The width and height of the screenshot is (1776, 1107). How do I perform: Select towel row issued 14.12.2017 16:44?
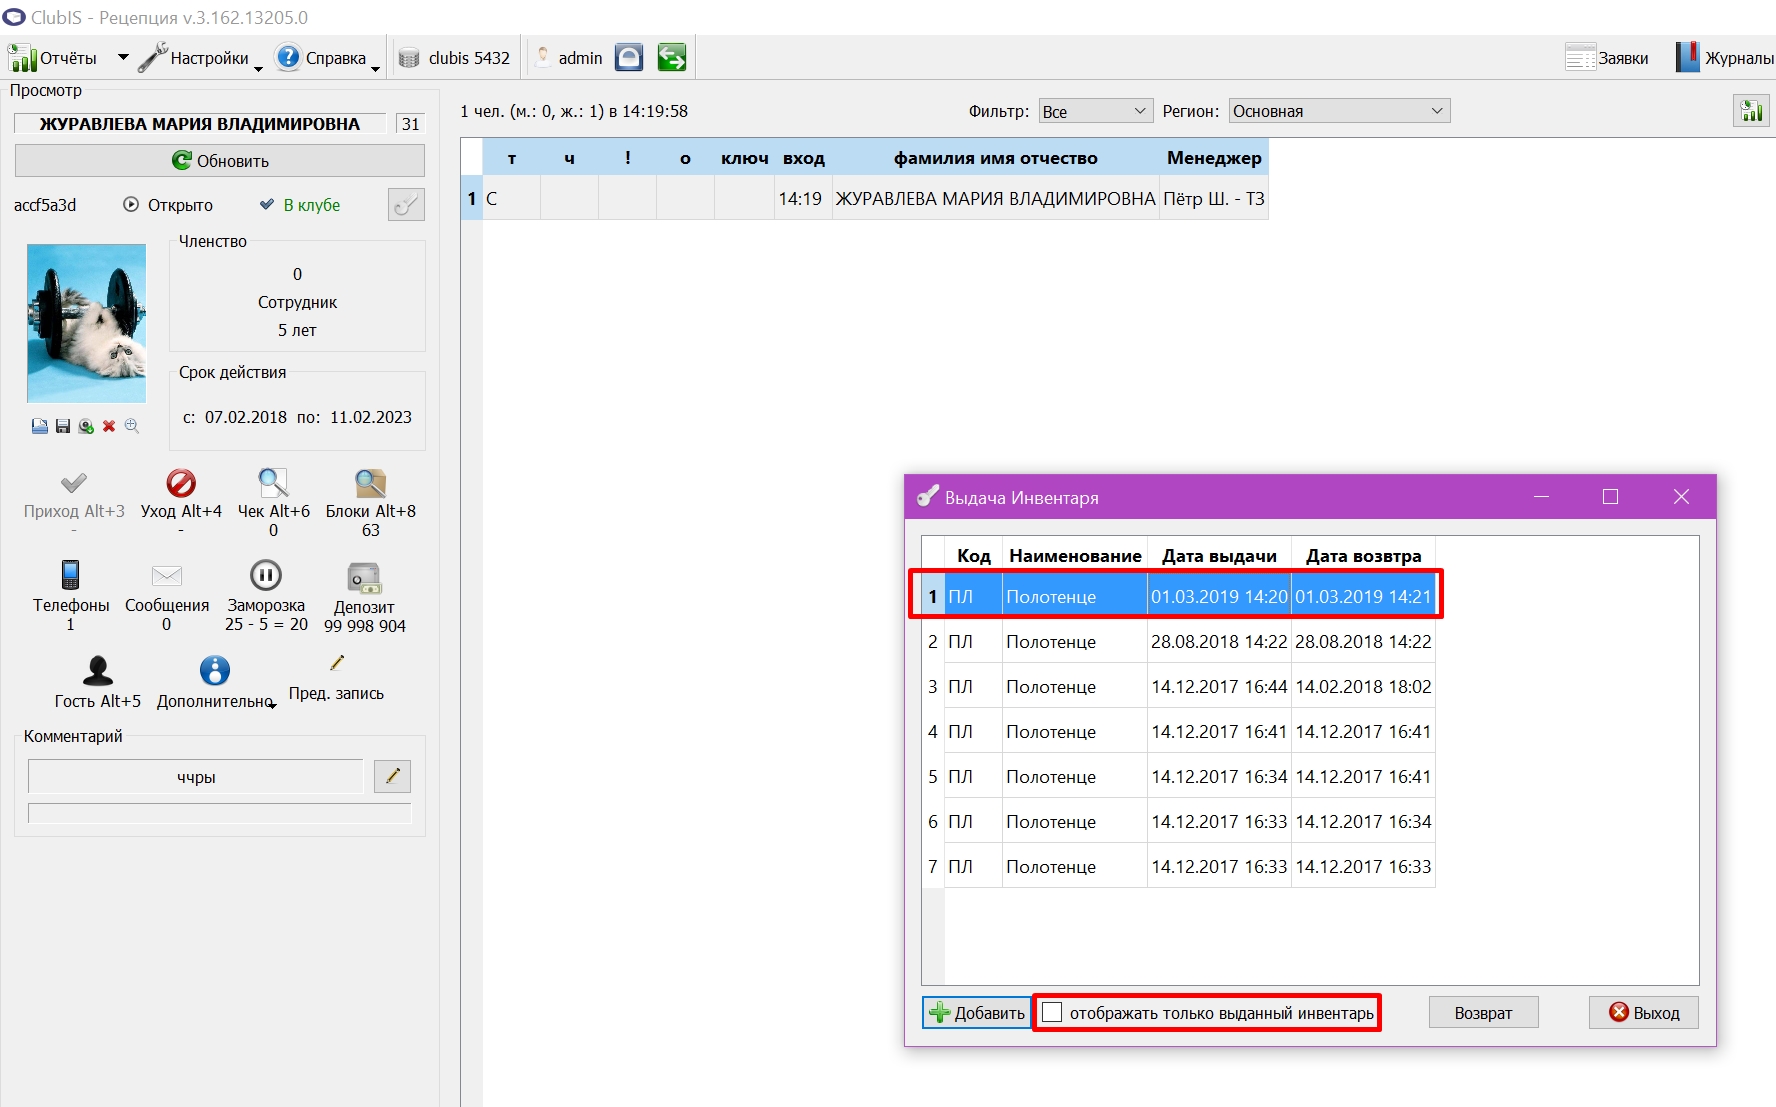click(1178, 687)
